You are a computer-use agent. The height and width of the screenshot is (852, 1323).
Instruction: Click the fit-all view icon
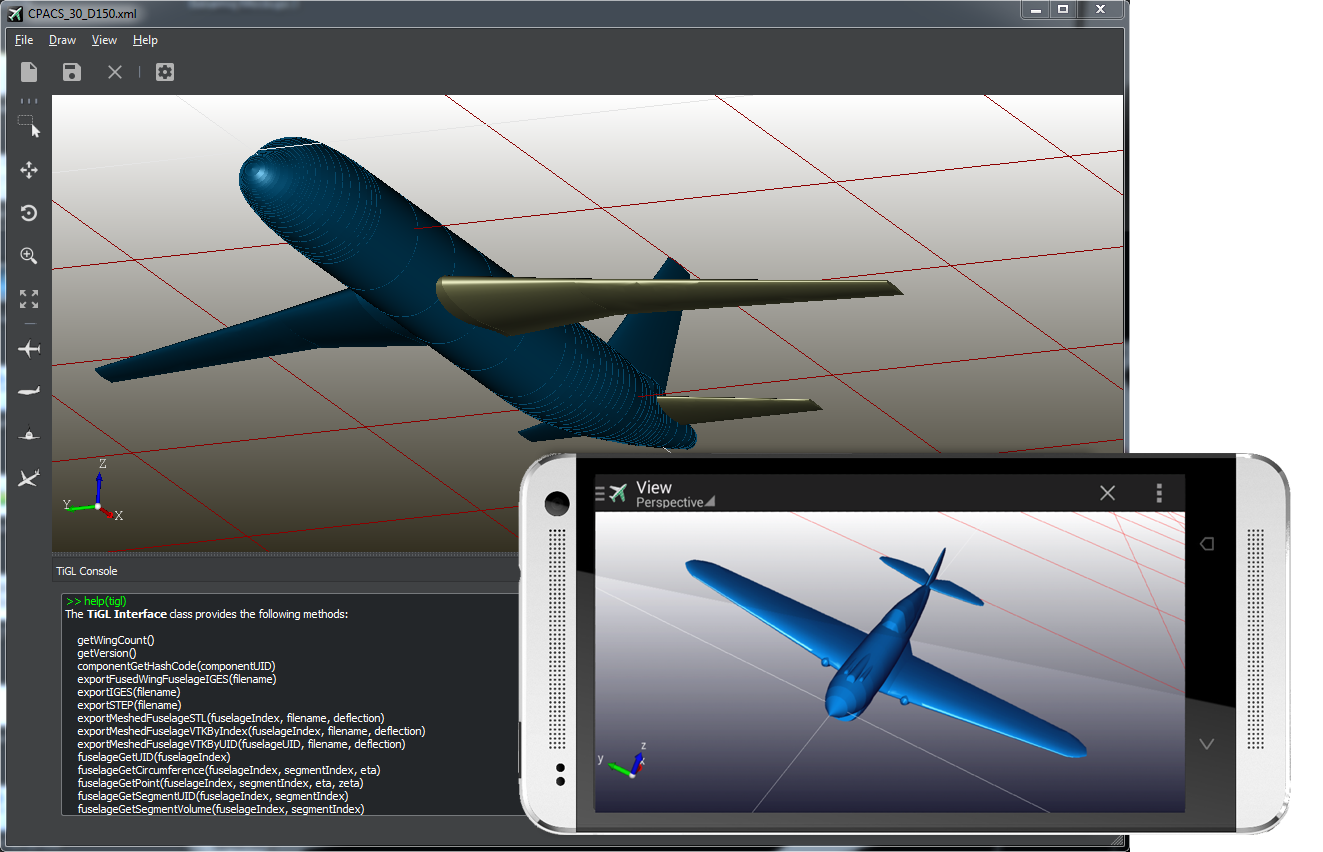point(29,299)
